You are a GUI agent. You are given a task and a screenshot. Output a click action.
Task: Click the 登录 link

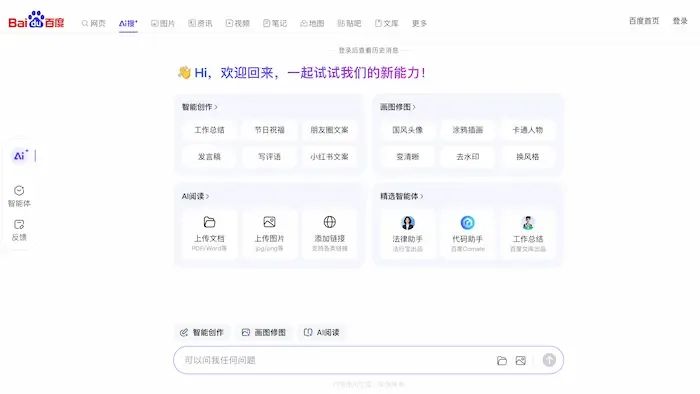pyautogui.click(x=680, y=21)
